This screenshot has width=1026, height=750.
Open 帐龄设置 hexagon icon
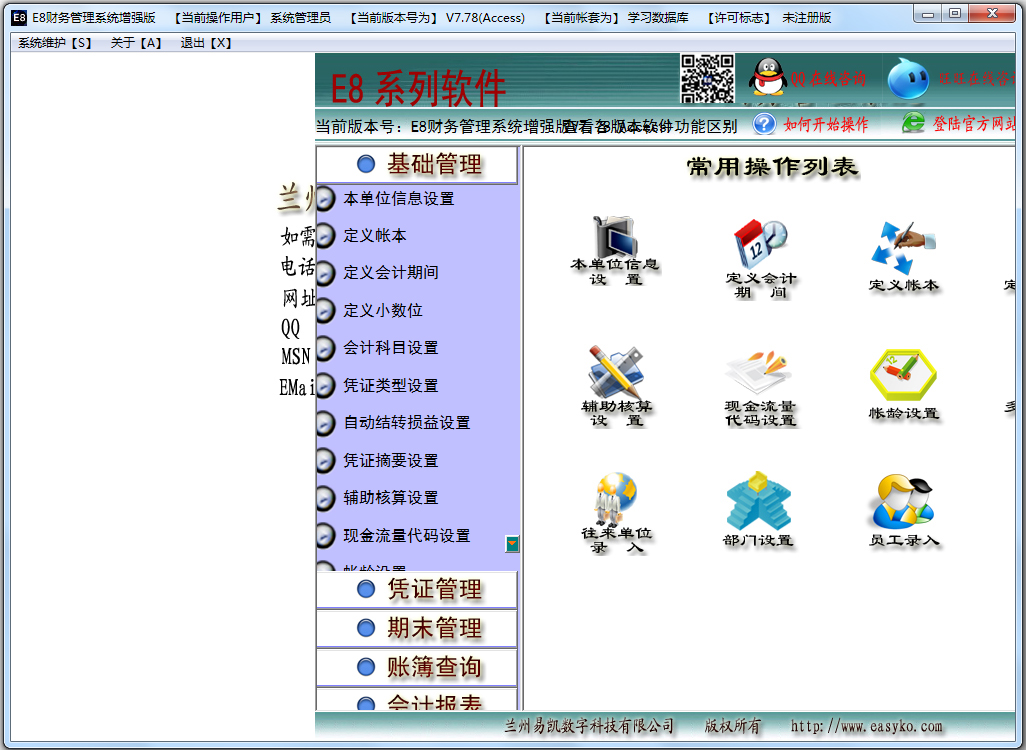coord(903,374)
